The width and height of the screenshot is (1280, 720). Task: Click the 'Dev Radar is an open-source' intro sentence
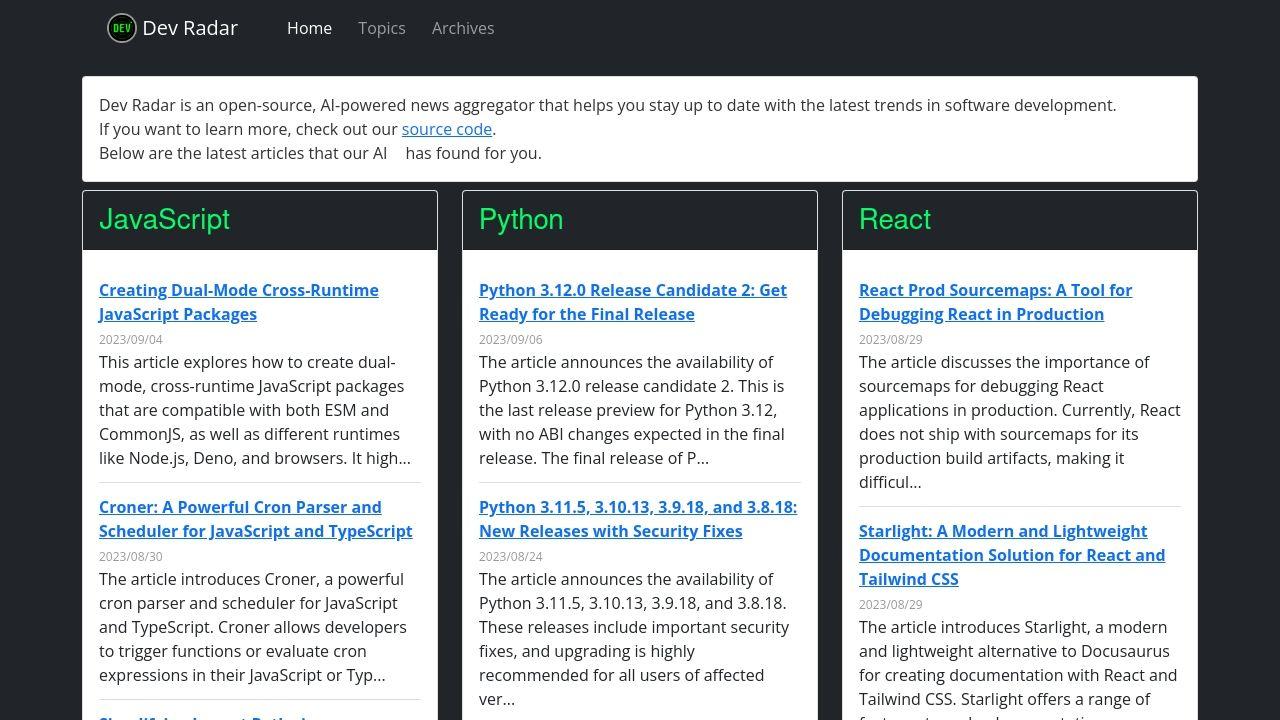point(607,105)
